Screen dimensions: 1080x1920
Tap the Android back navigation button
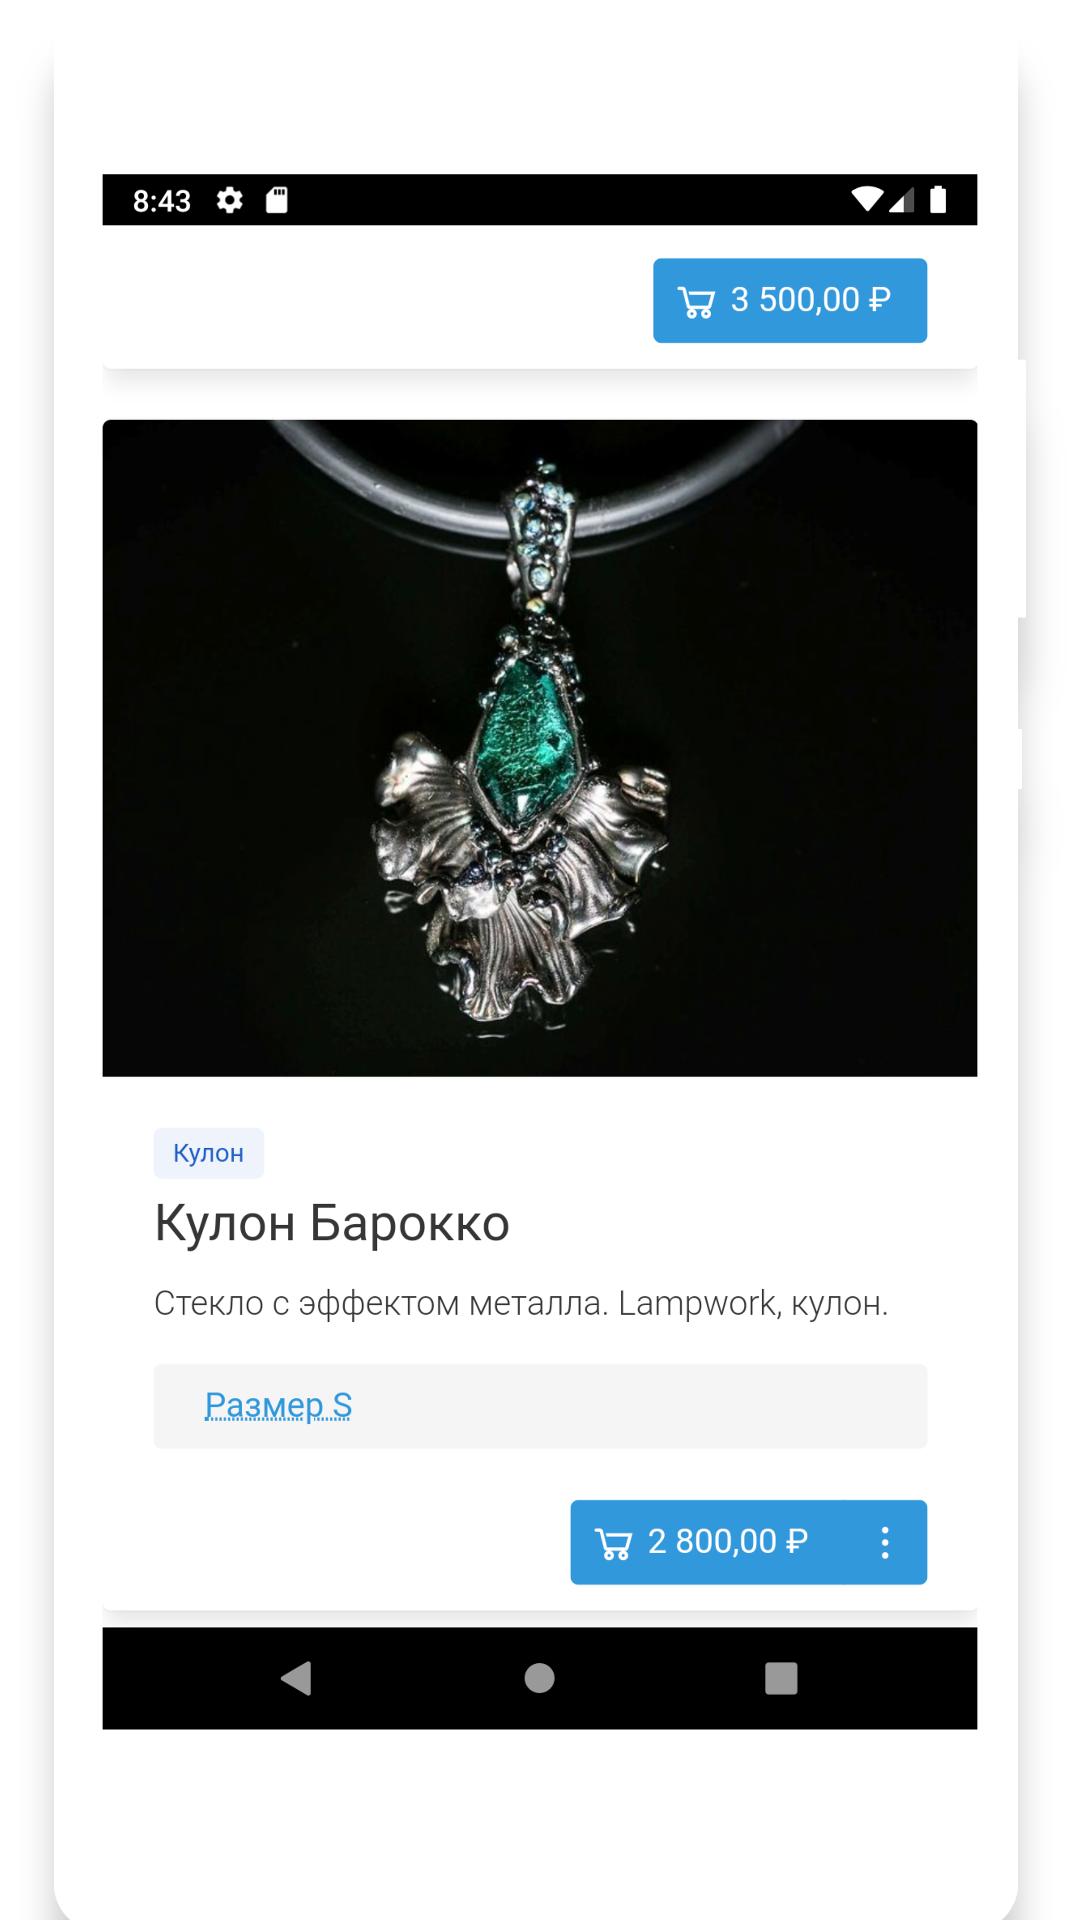click(297, 1678)
